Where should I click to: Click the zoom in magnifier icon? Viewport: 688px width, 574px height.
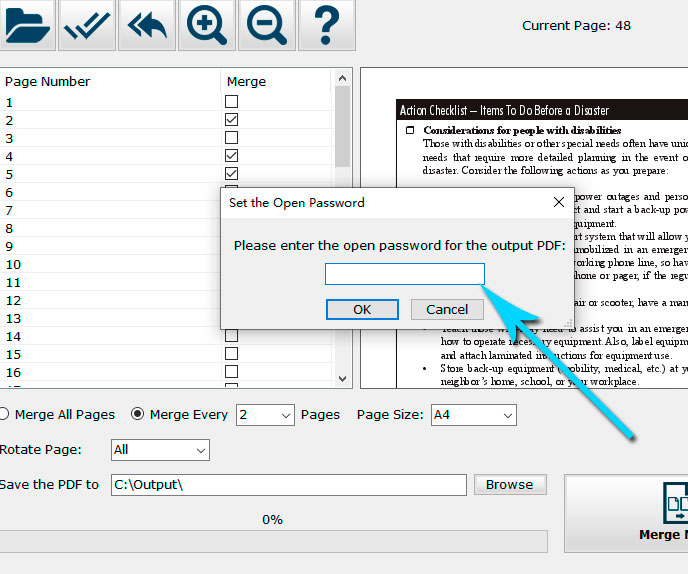coord(207,26)
